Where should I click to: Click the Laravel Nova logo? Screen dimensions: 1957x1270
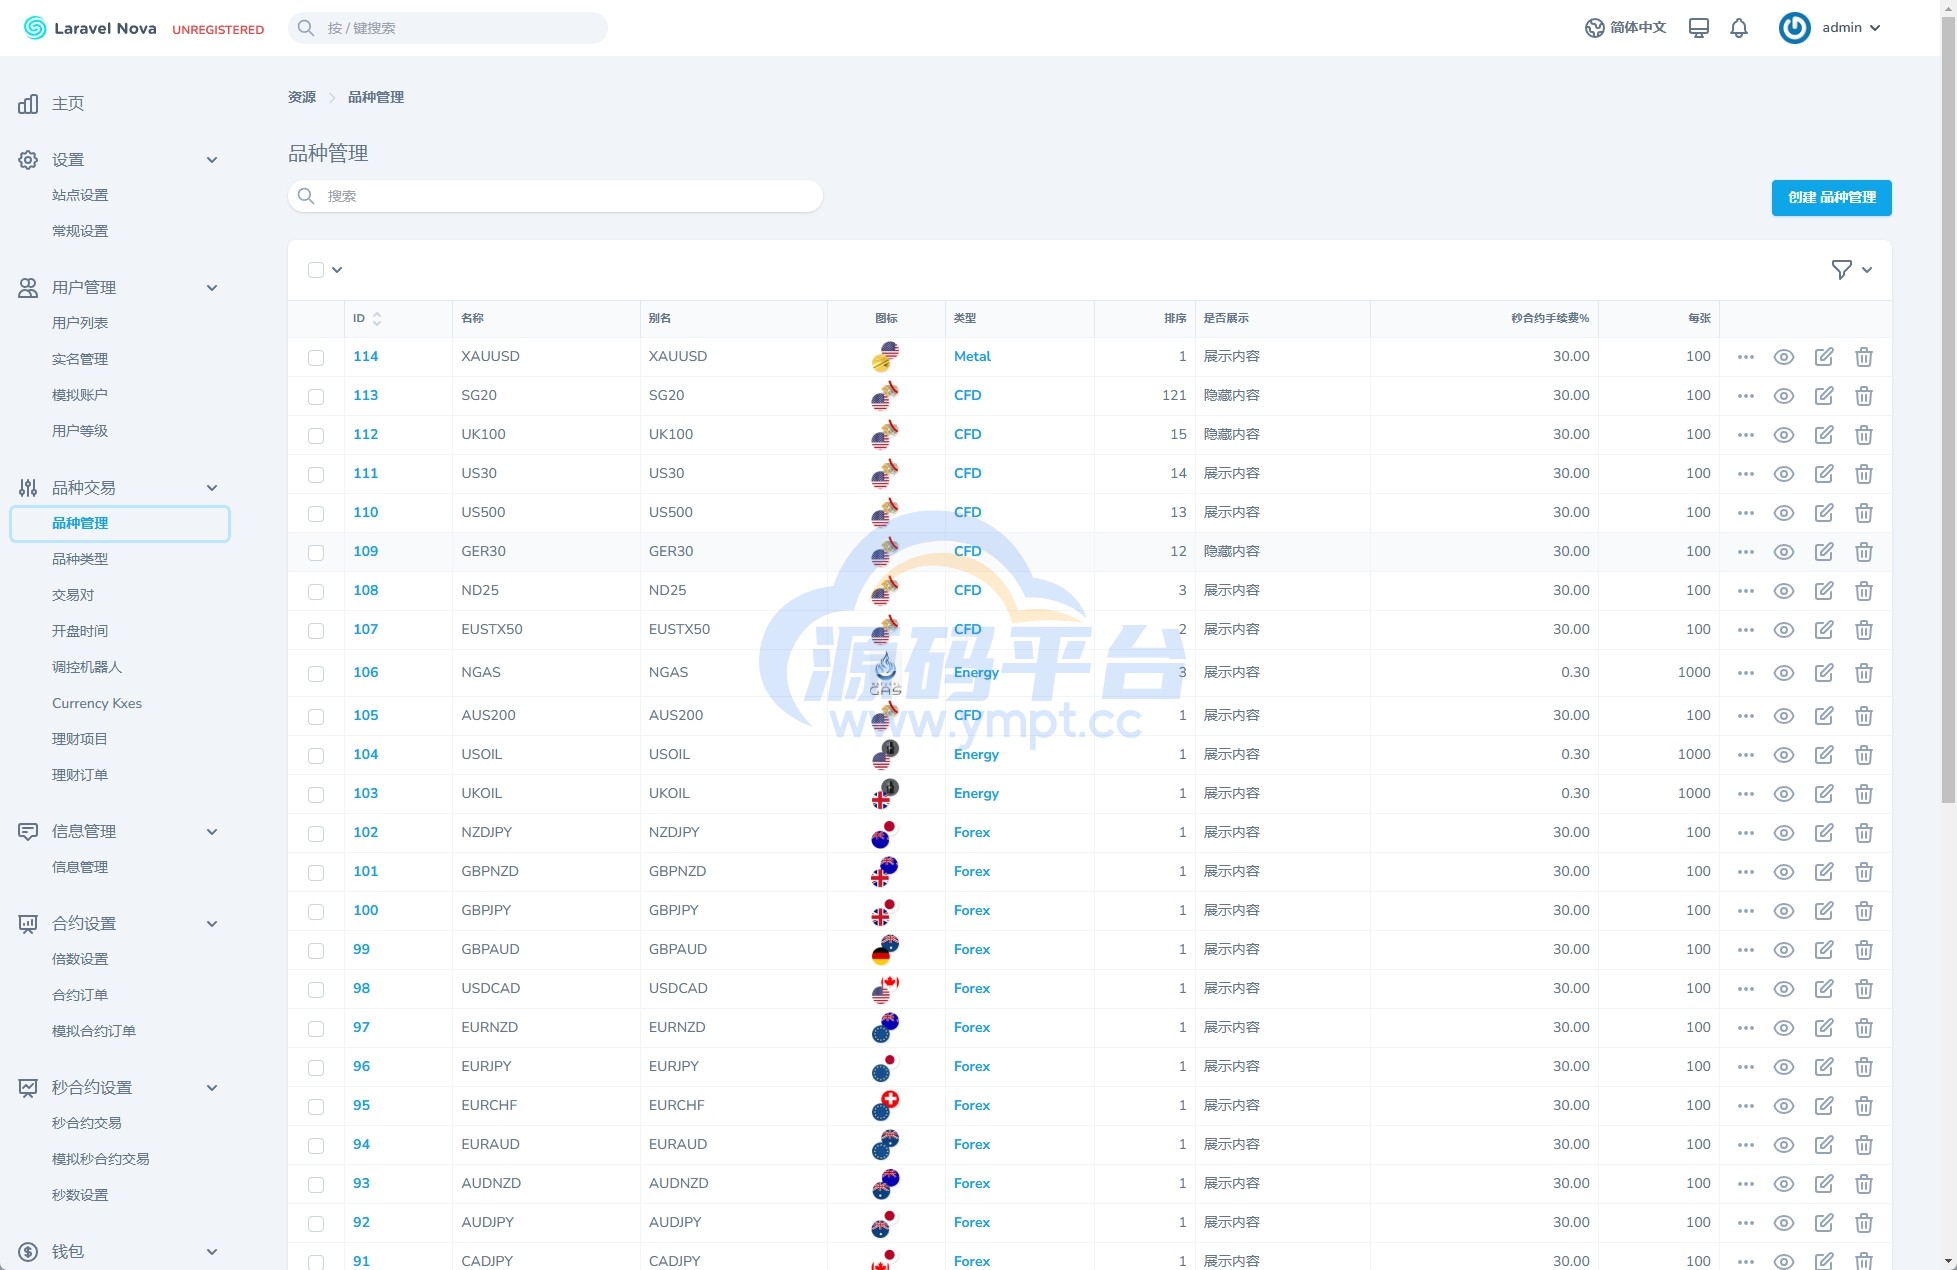90,28
